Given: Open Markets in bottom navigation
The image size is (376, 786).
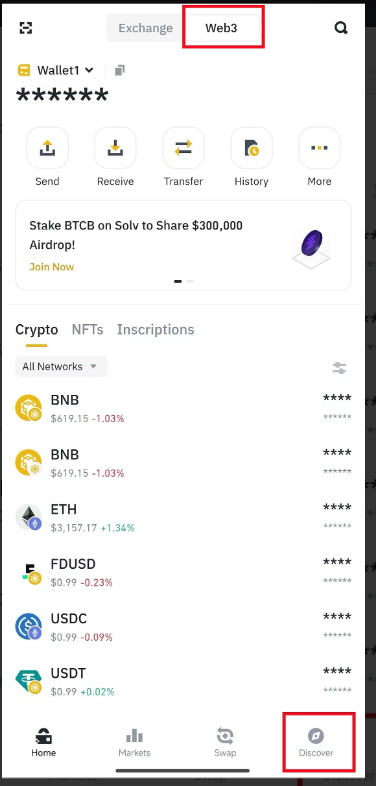Looking at the screenshot, I should [134, 742].
